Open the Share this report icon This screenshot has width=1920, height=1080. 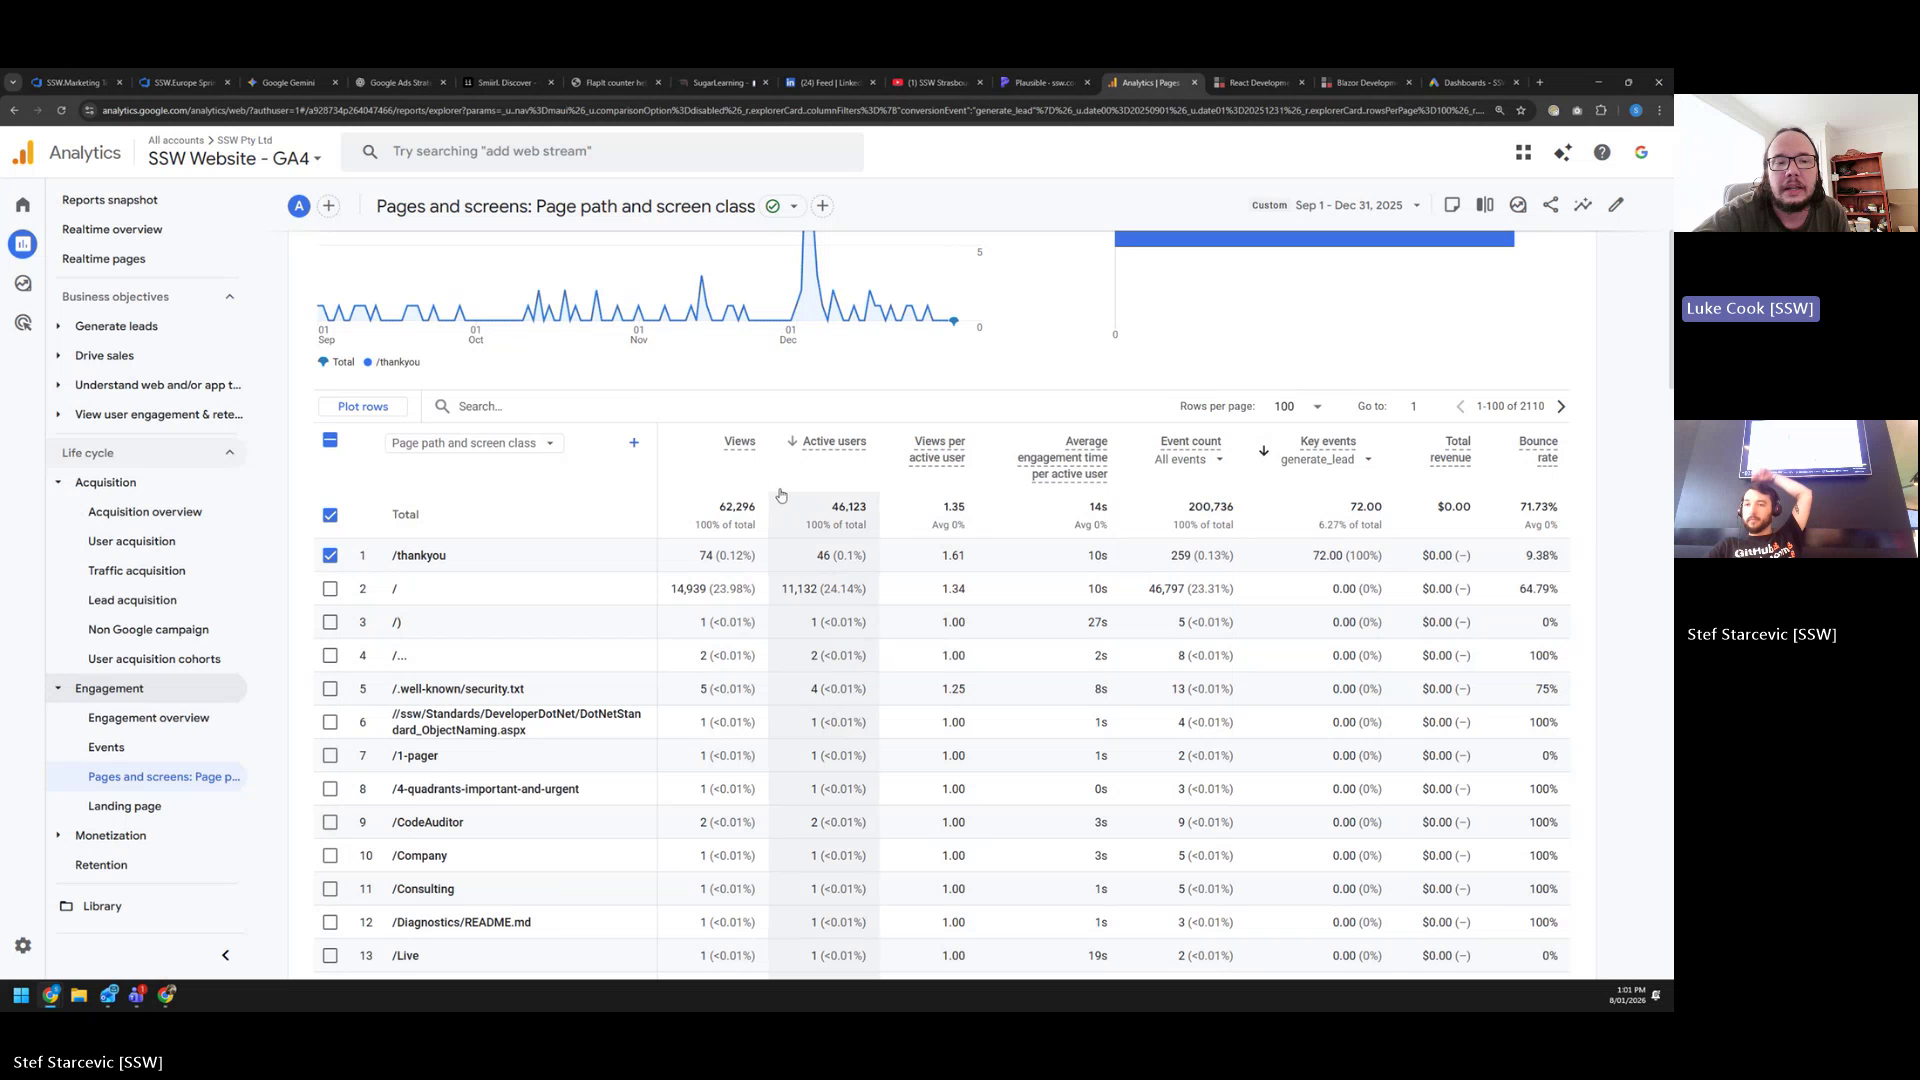[1550, 205]
